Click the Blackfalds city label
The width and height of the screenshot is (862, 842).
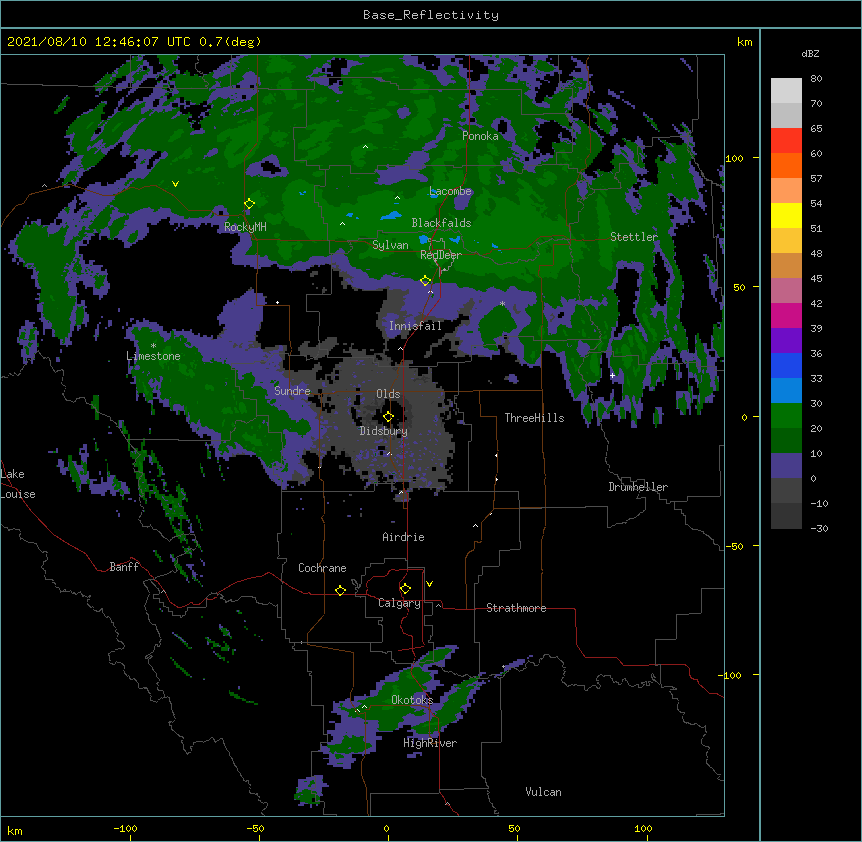[x=441, y=223]
